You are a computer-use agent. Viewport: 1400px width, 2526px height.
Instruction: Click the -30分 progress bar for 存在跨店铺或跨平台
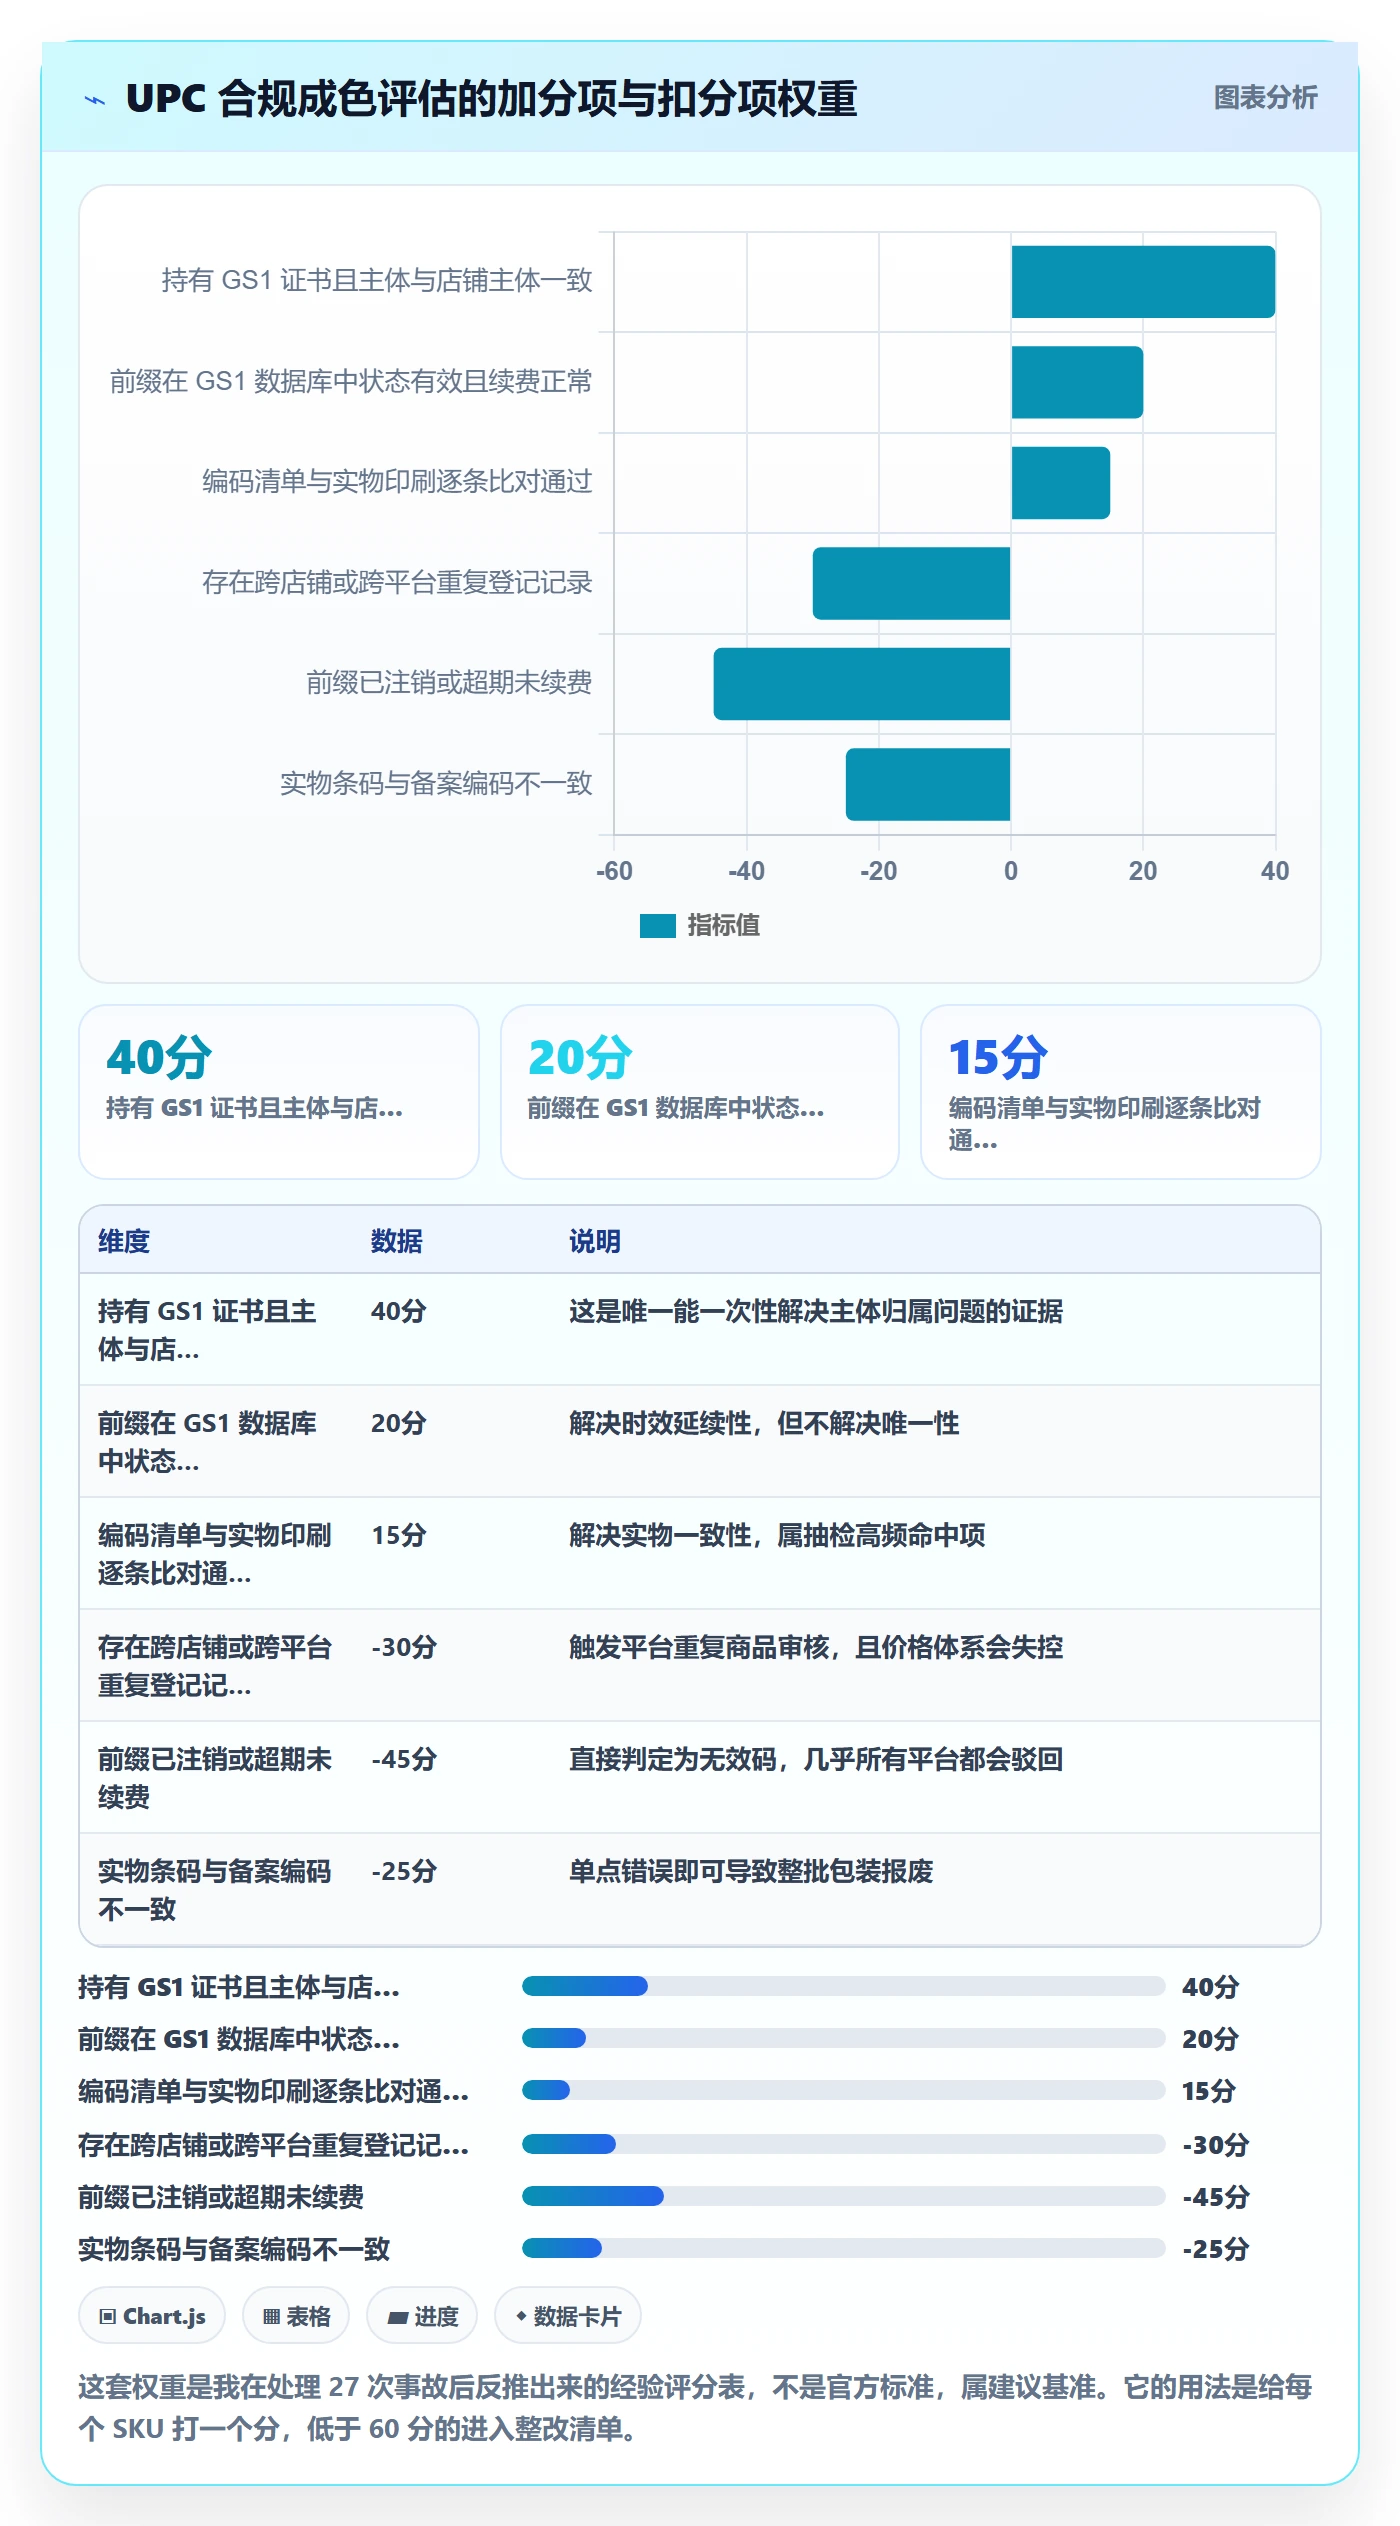(843, 2144)
